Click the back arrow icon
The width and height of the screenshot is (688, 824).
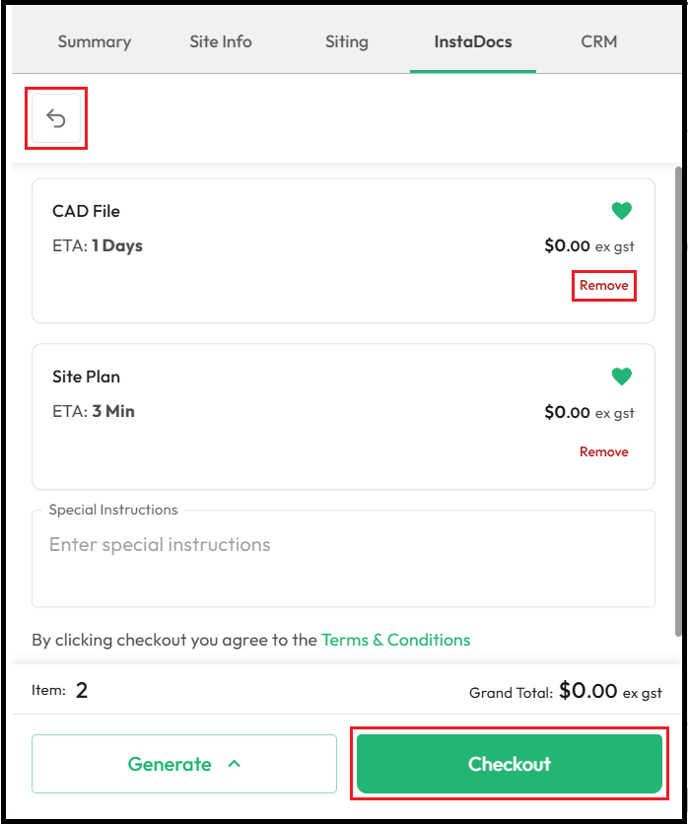[x=56, y=118]
